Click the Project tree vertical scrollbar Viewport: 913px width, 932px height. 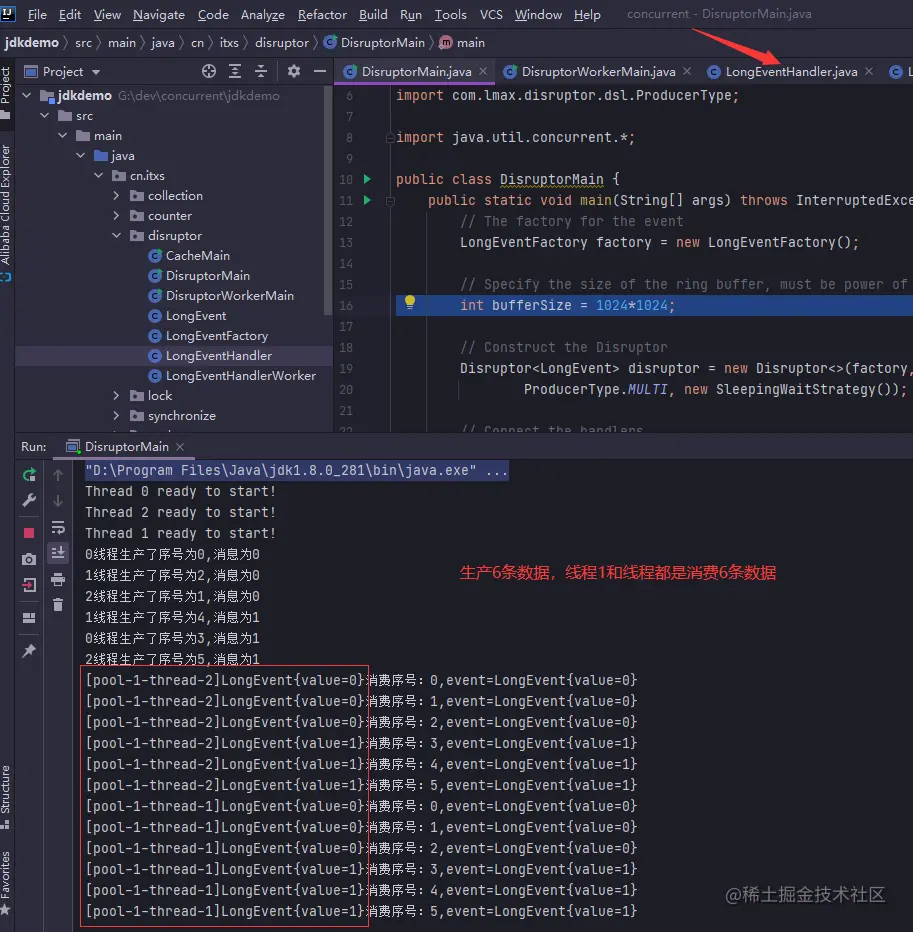coord(328,201)
